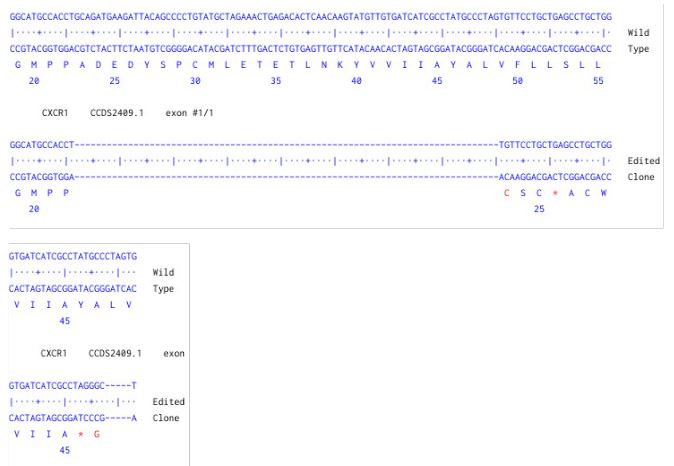This screenshot has width=674, height=466.
Task: Click the red stop codon asterisk in top edited clone
Action: (555, 193)
